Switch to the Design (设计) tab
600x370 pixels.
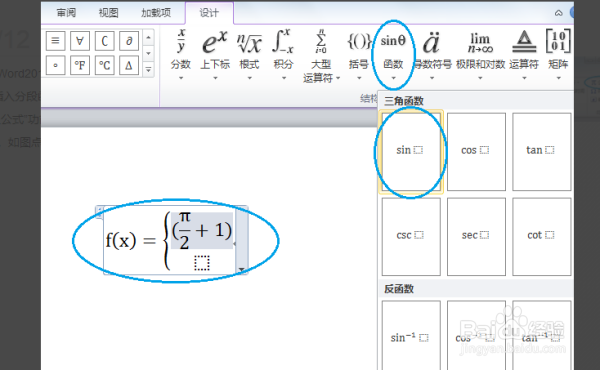(209, 13)
